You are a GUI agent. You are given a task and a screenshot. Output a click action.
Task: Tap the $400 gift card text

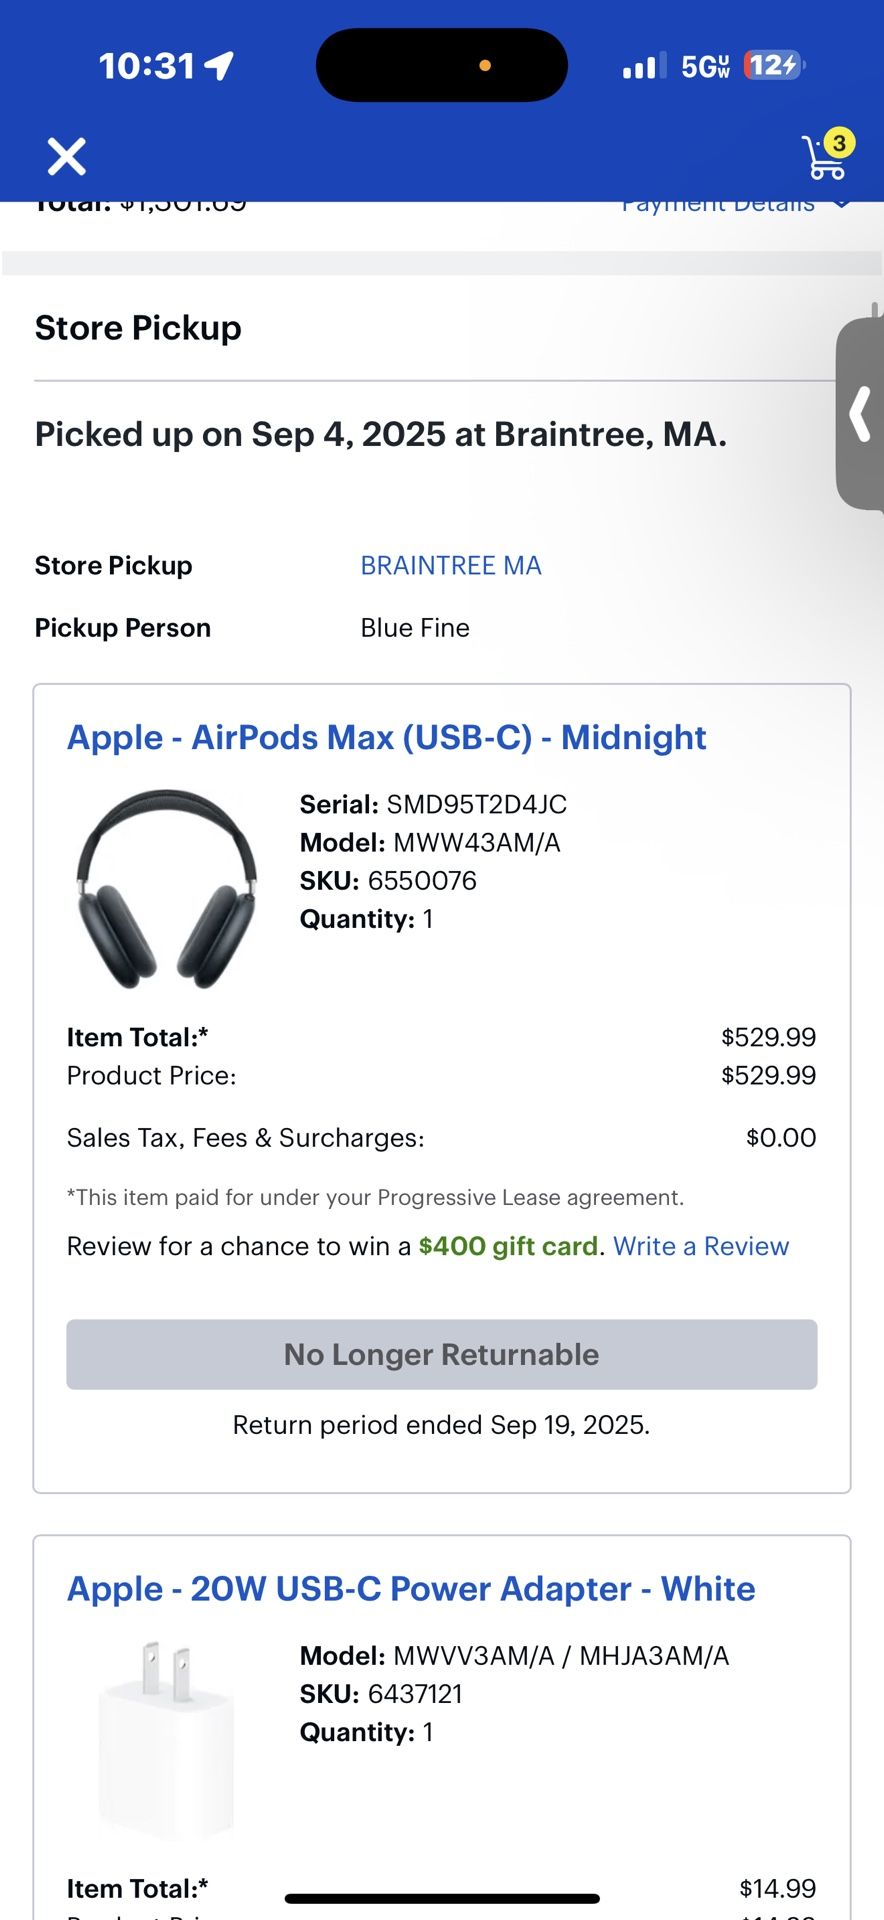click(508, 1247)
